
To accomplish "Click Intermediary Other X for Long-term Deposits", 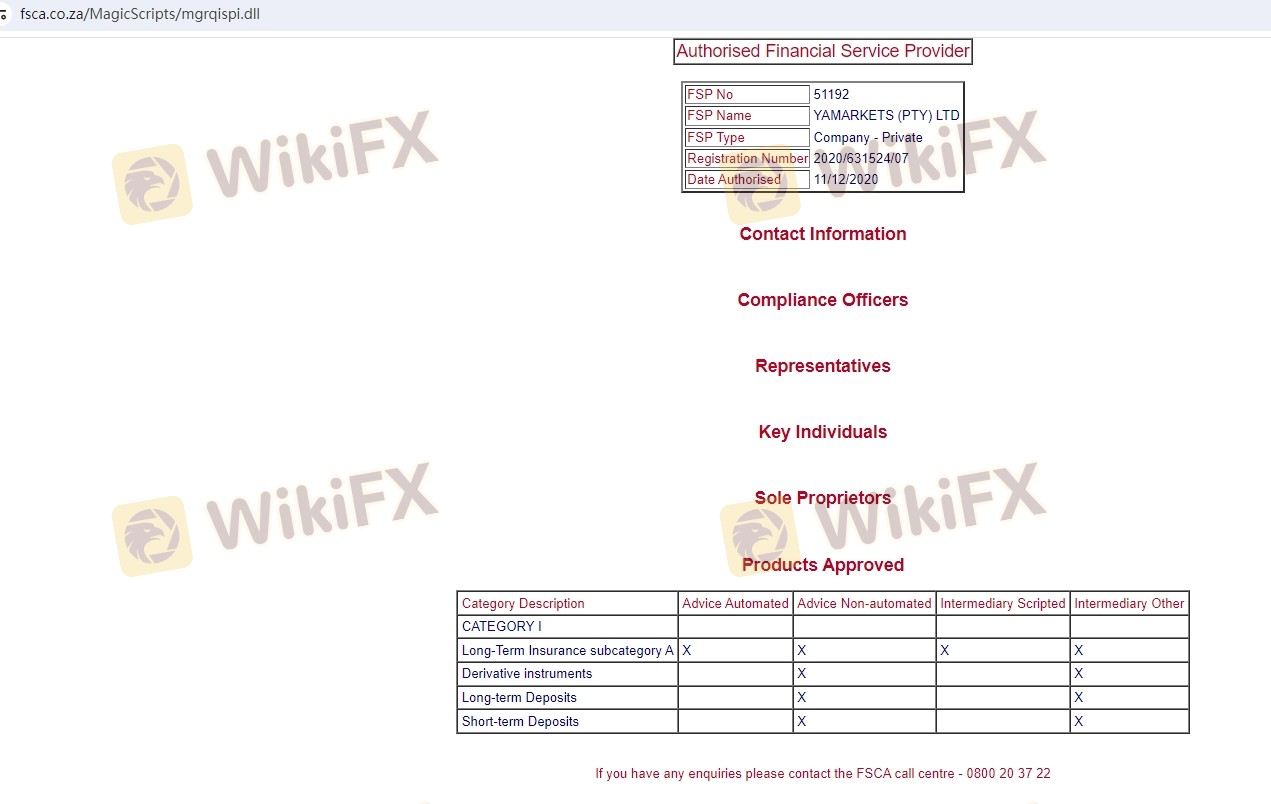I will point(1079,698).
